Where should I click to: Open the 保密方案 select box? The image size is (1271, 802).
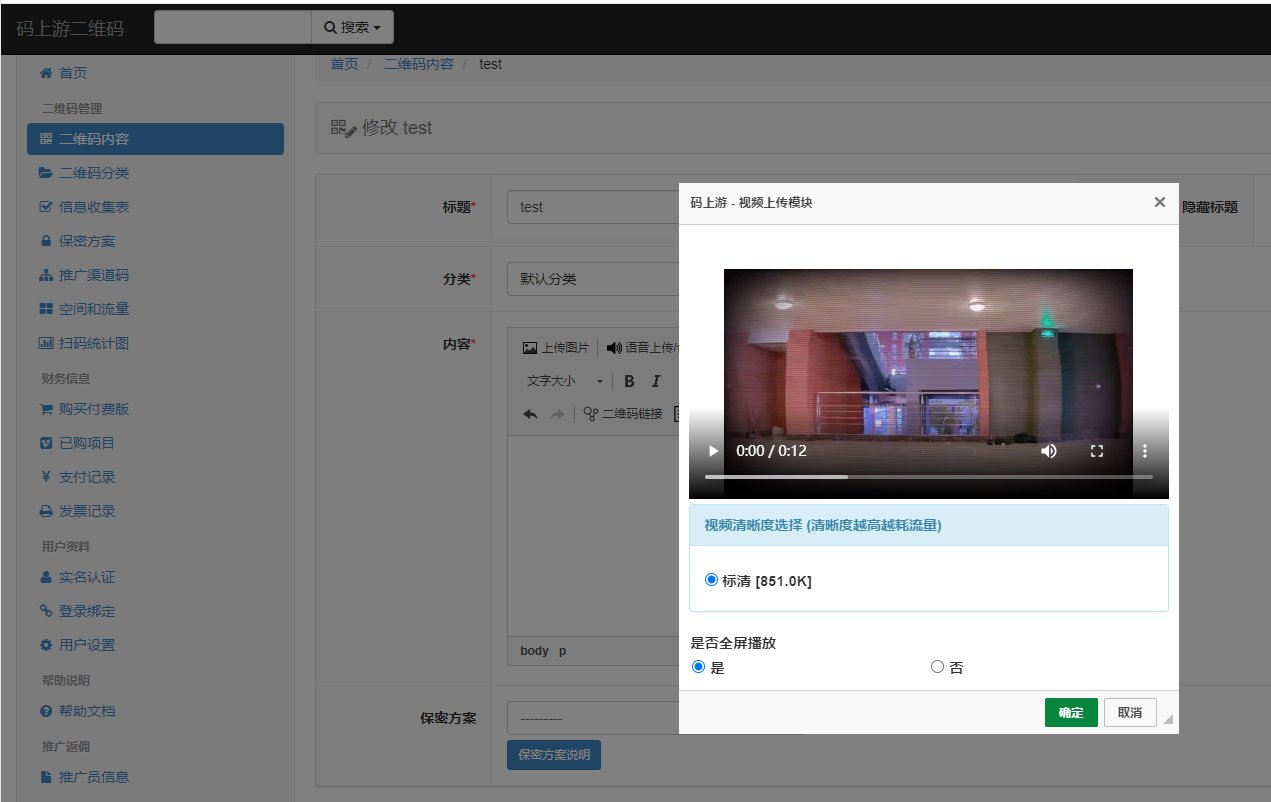coord(592,718)
